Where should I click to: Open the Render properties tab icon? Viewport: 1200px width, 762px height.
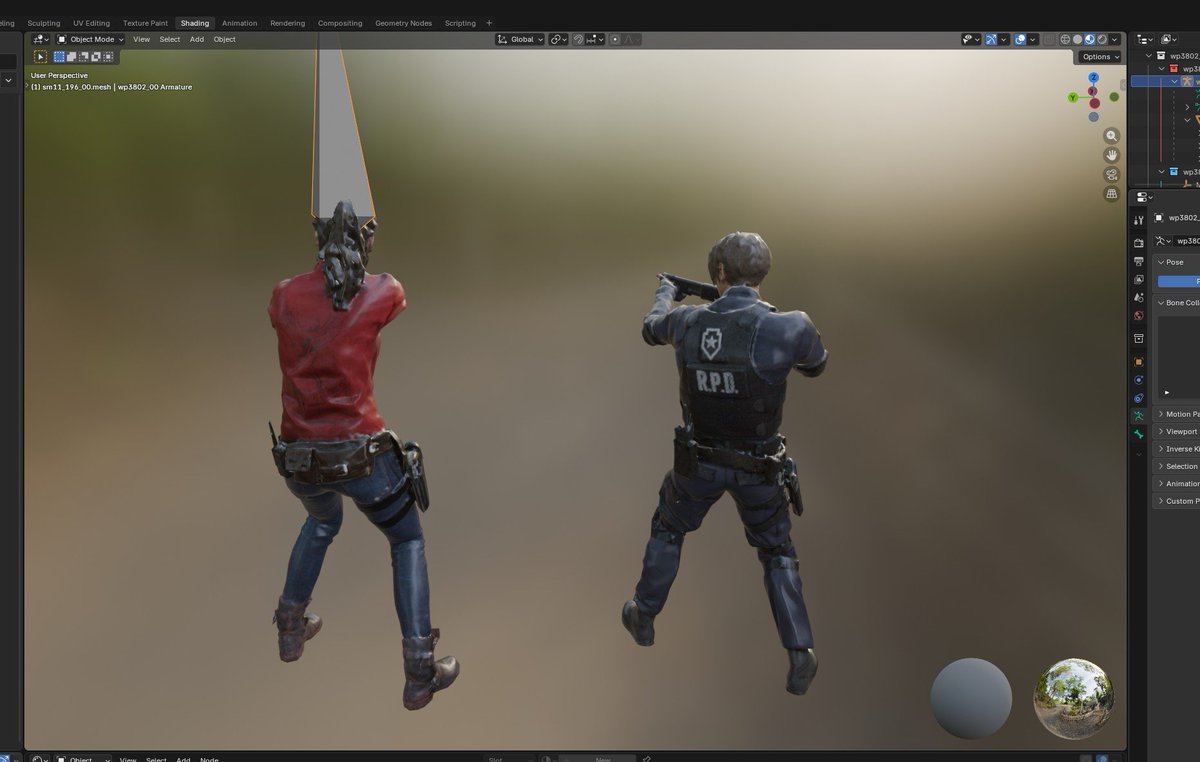[1138, 243]
